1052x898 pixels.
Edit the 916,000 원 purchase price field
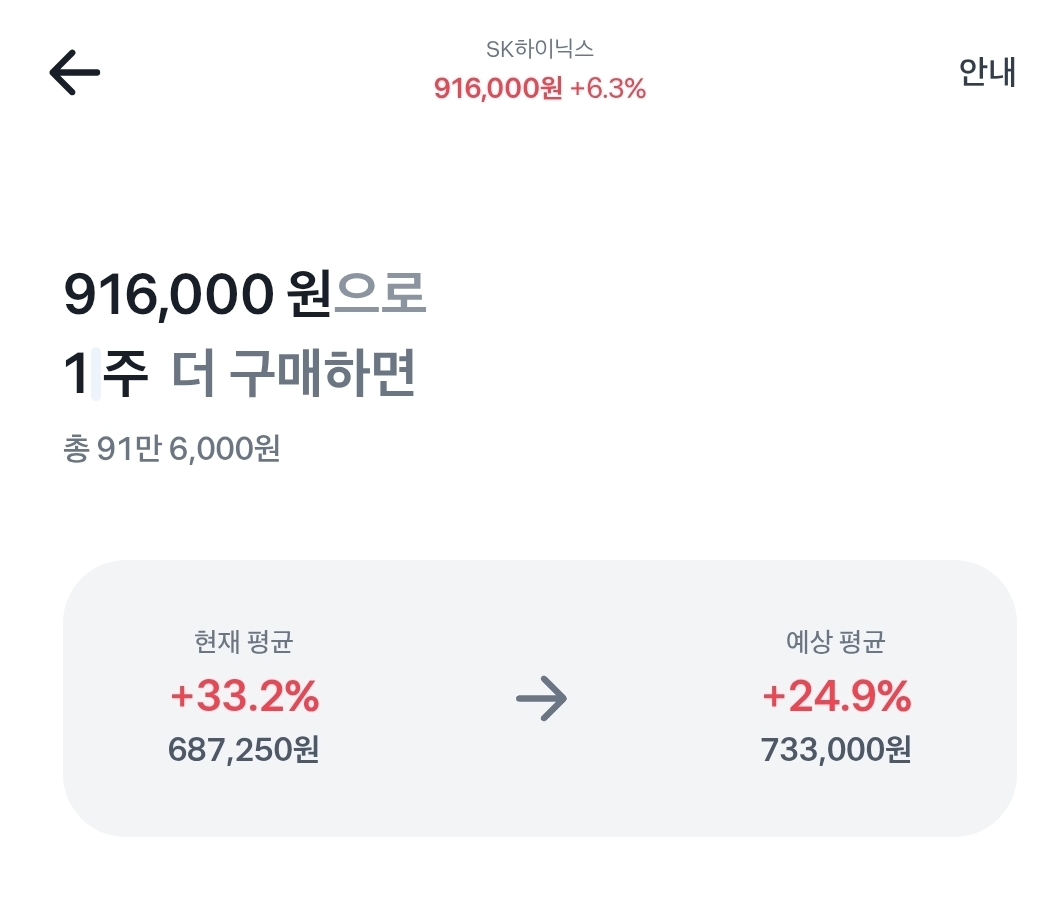coord(167,295)
